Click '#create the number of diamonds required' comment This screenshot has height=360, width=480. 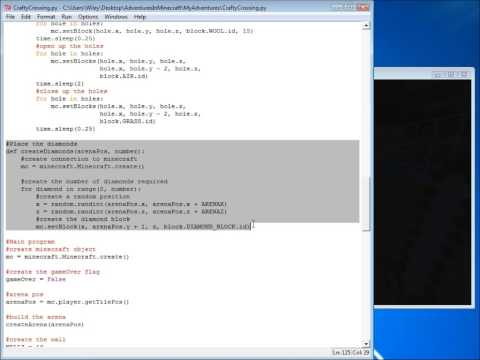[x=94, y=181]
